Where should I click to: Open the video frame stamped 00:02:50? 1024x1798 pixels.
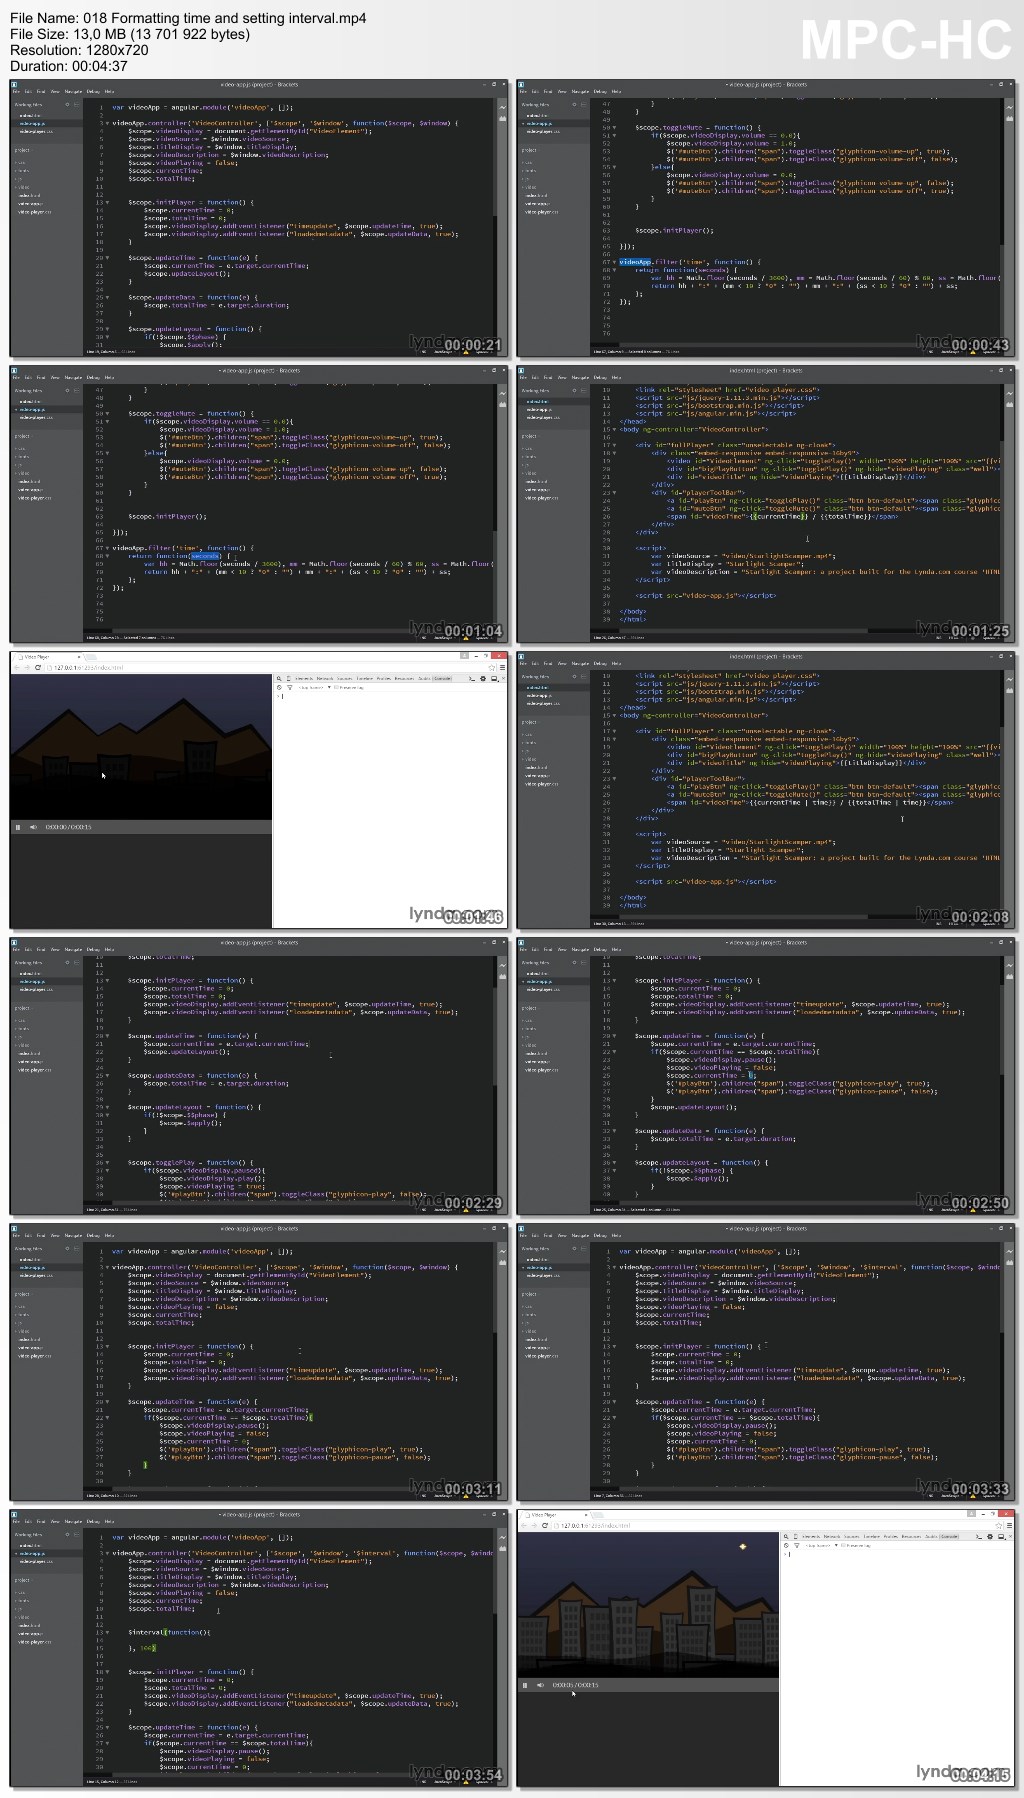coord(767,1076)
